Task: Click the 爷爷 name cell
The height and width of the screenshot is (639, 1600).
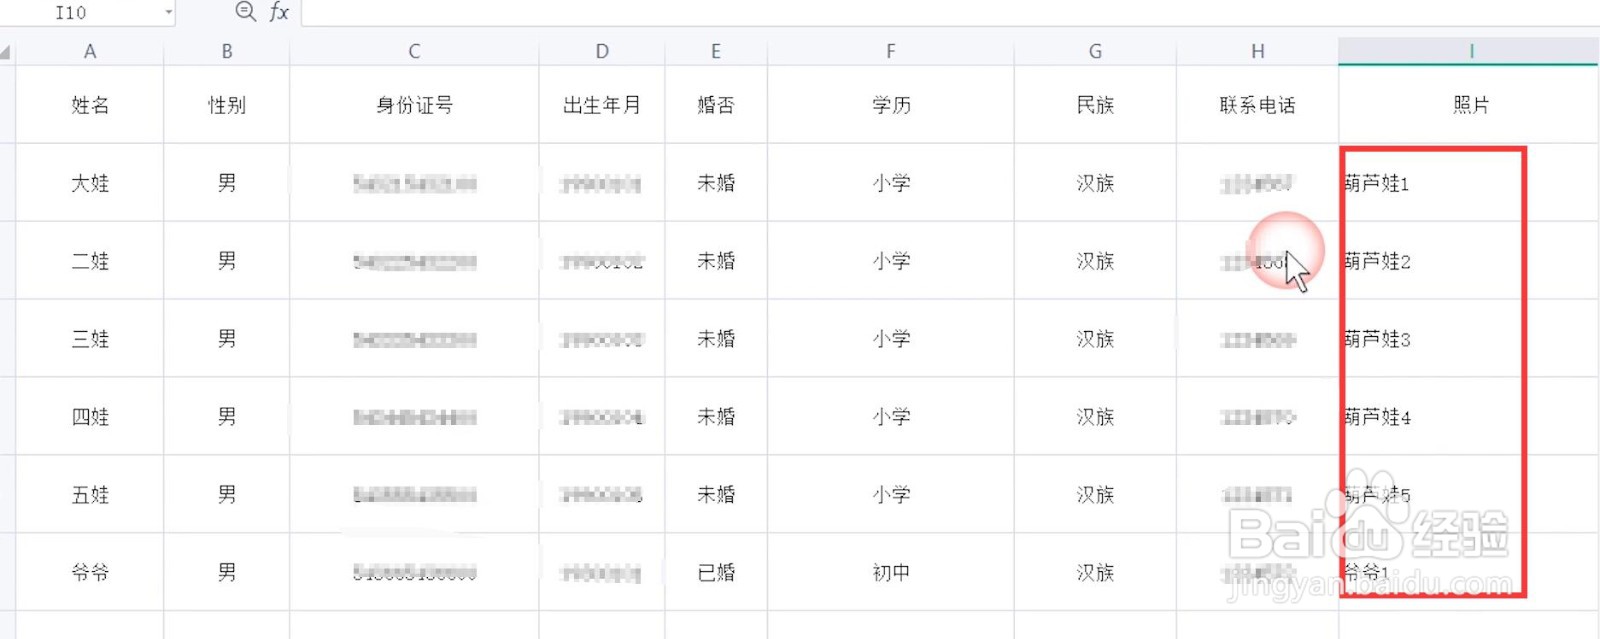Action: point(90,573)
